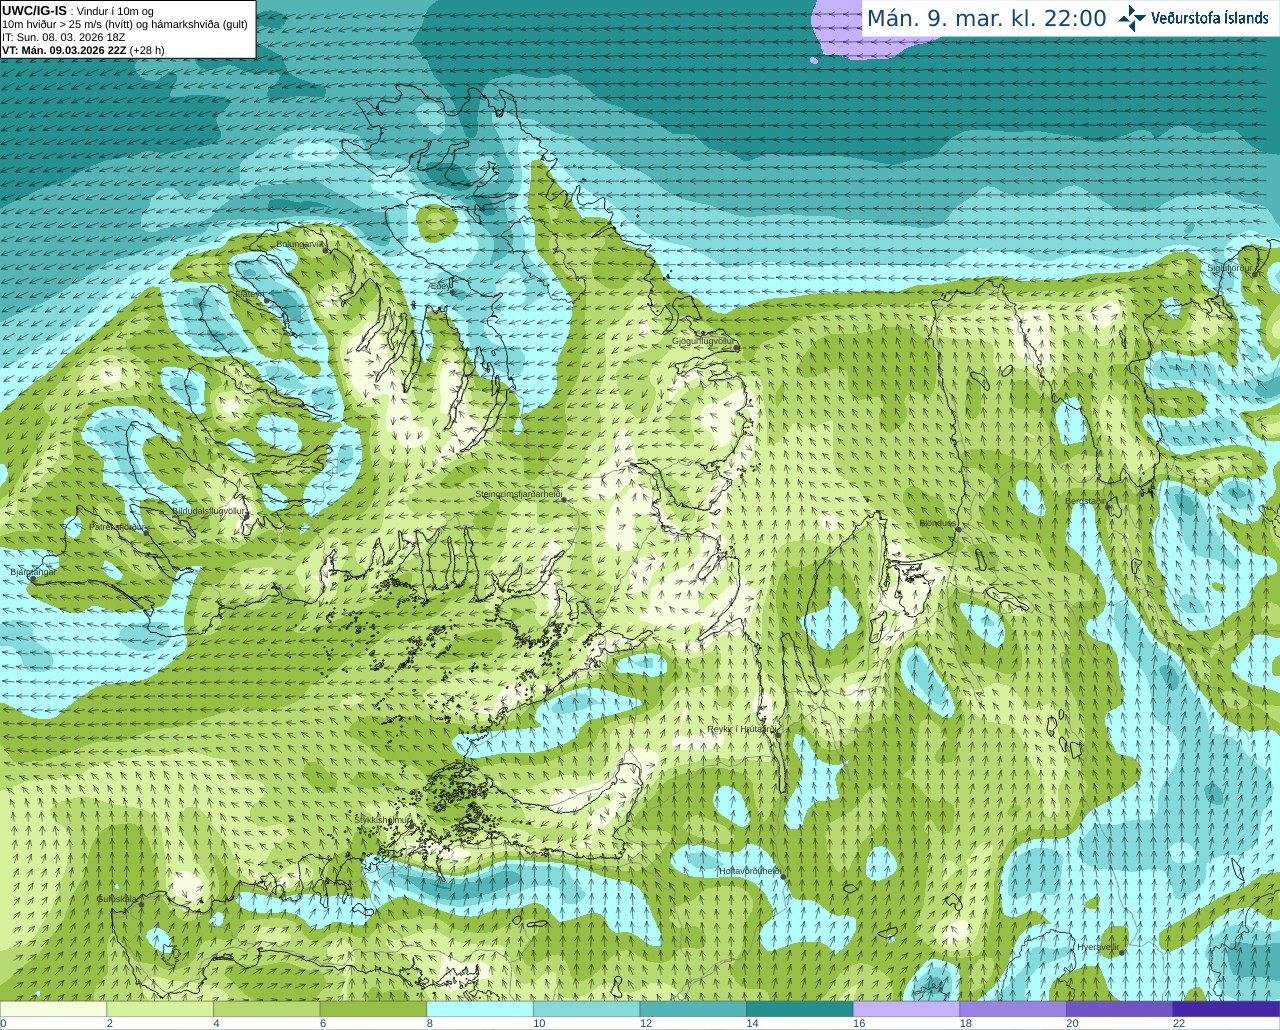The height and width of the screenshot is (1030, 1280).
Task: Click the 'UWC/IG-IS' model title text
Action: point(34,10)
